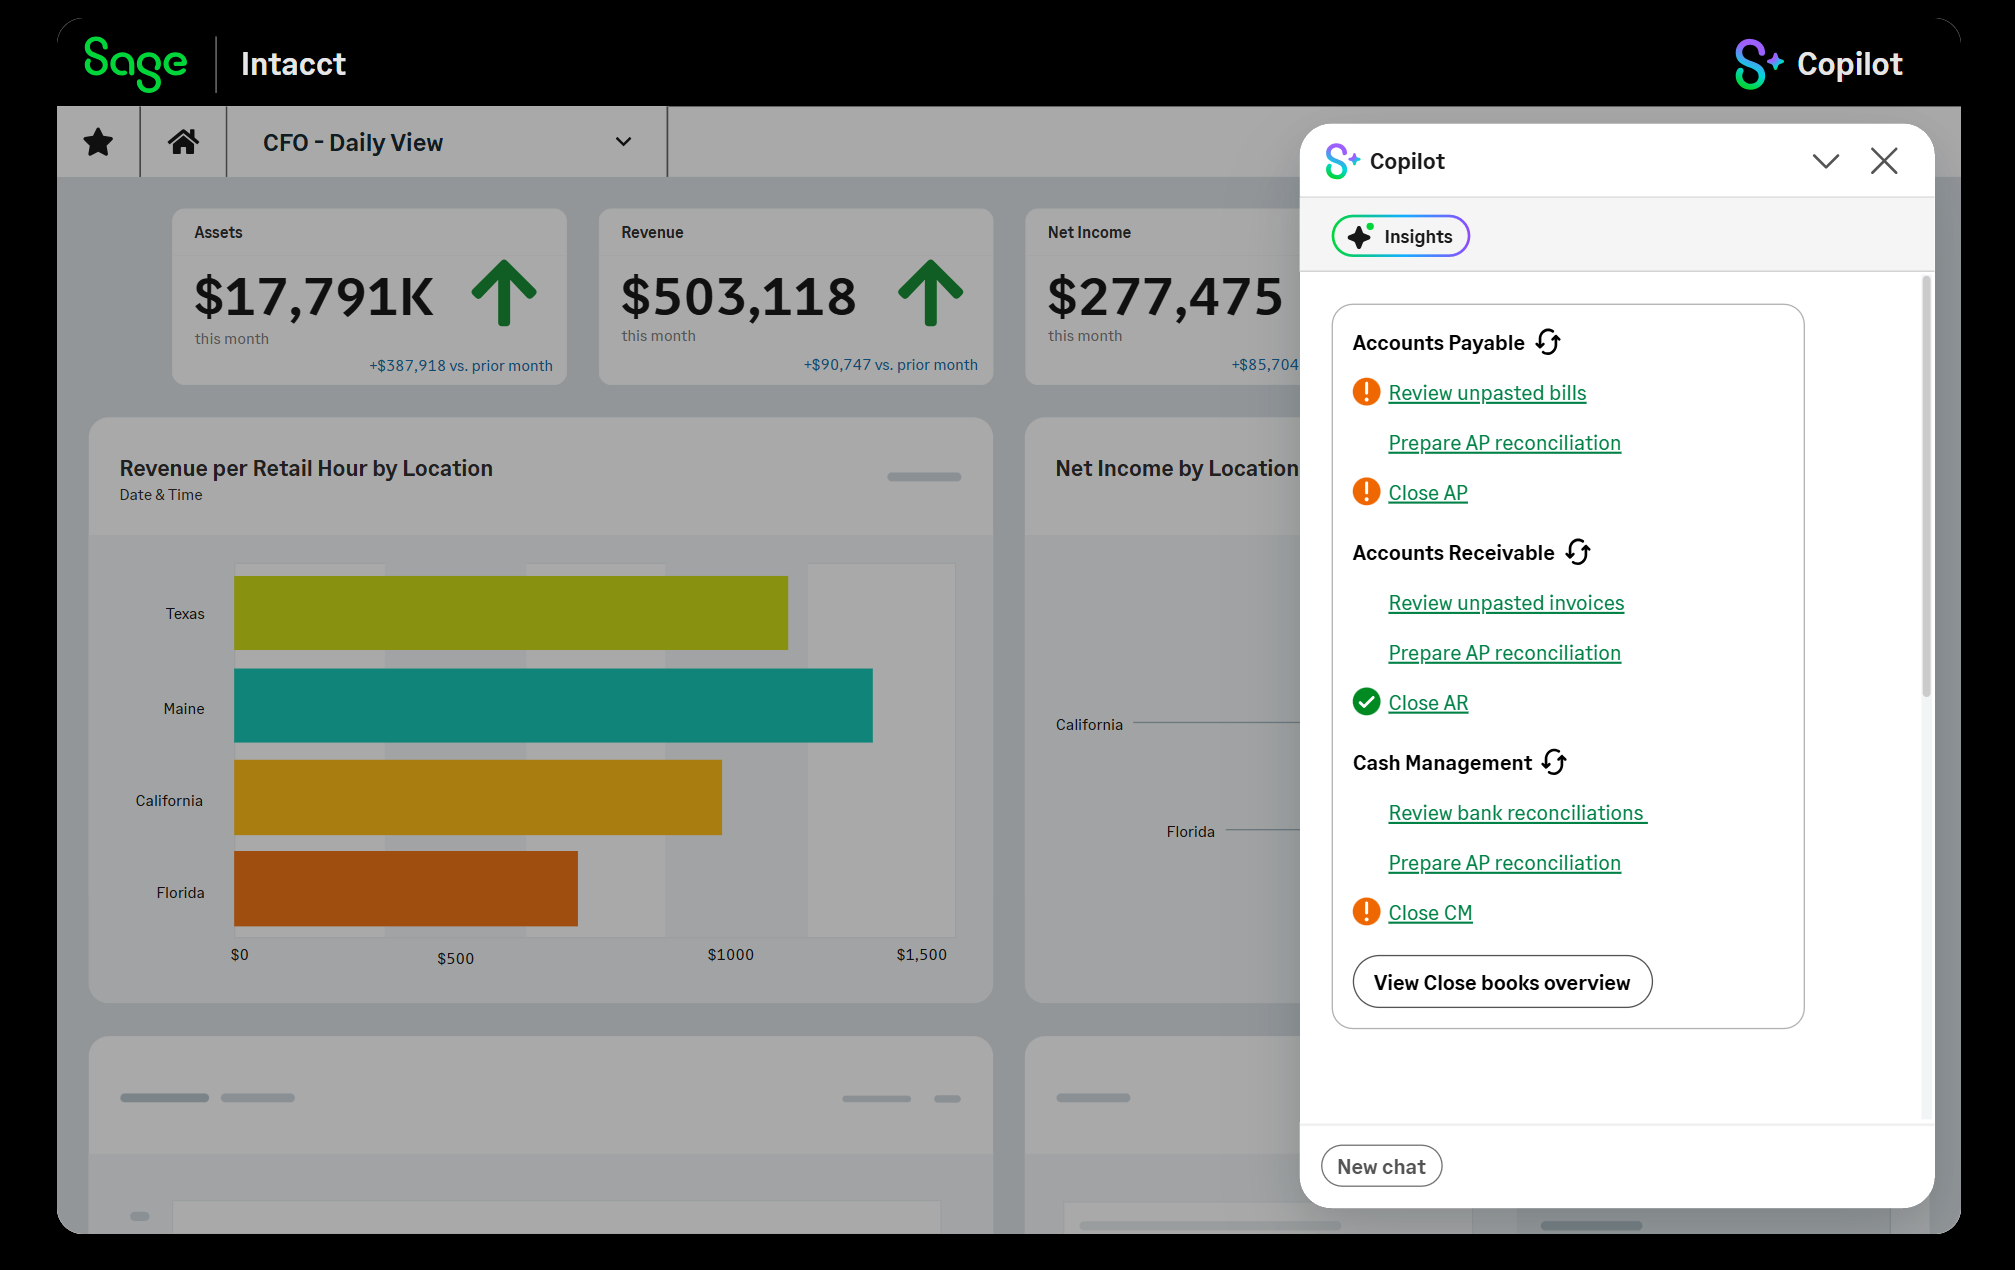The image size is (2015, 1270).
Task: Open the Close AR link
Action: pos(1428,703)
